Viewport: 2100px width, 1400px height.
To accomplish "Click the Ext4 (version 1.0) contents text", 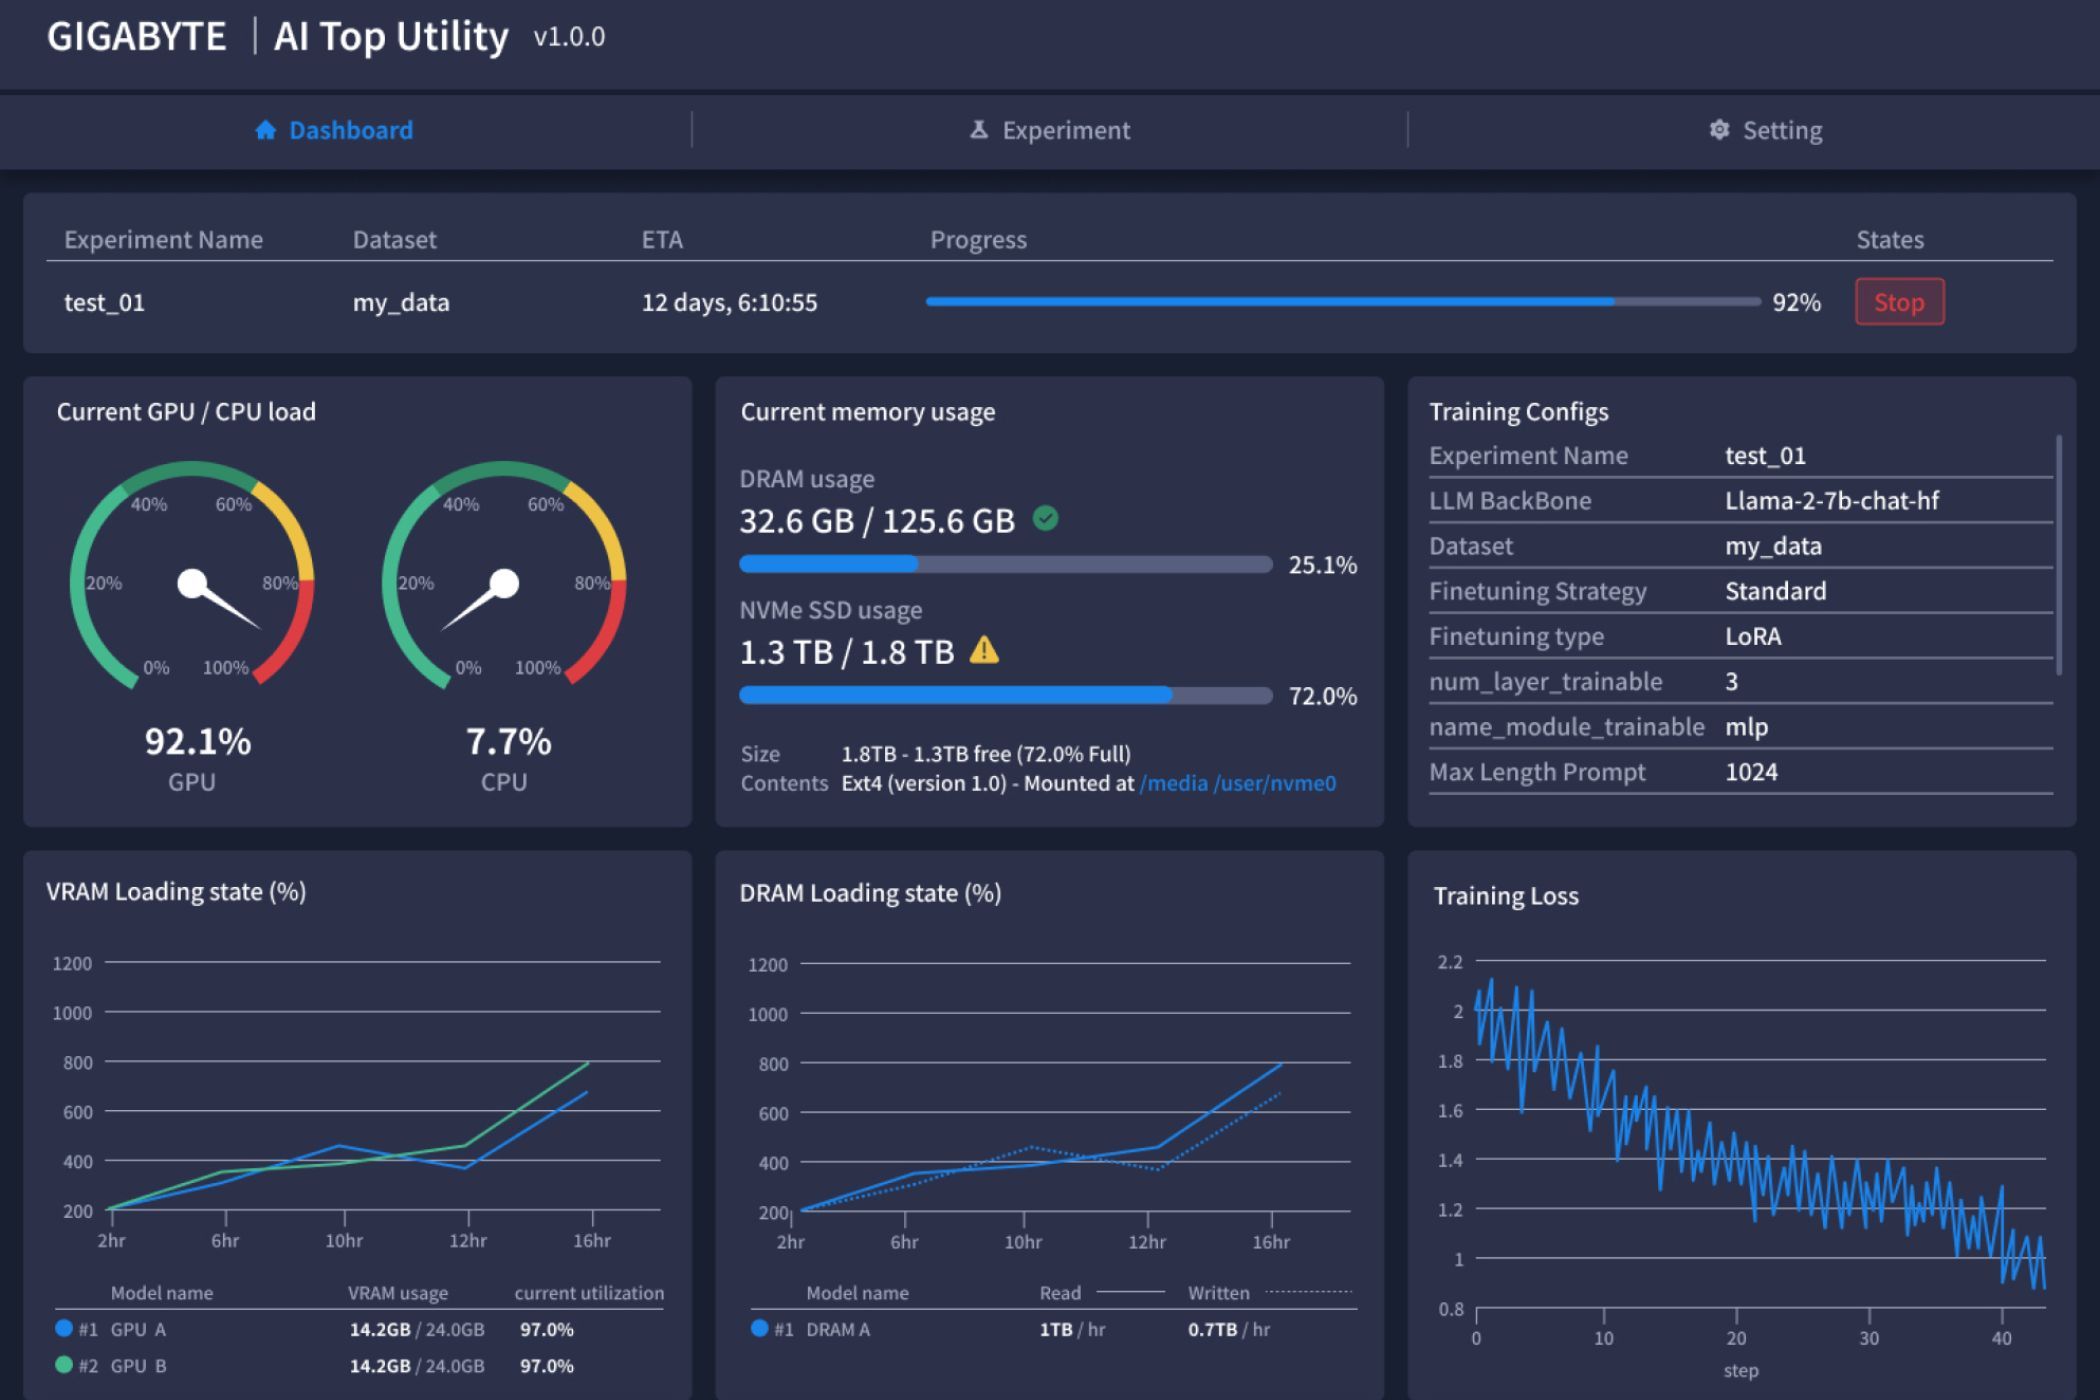I will point(924,783).
